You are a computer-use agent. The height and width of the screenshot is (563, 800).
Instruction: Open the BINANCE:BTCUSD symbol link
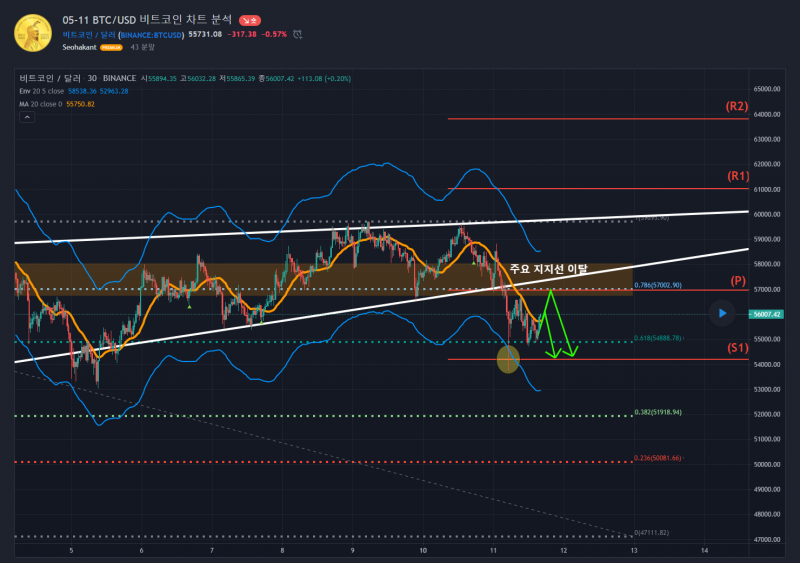150,34
